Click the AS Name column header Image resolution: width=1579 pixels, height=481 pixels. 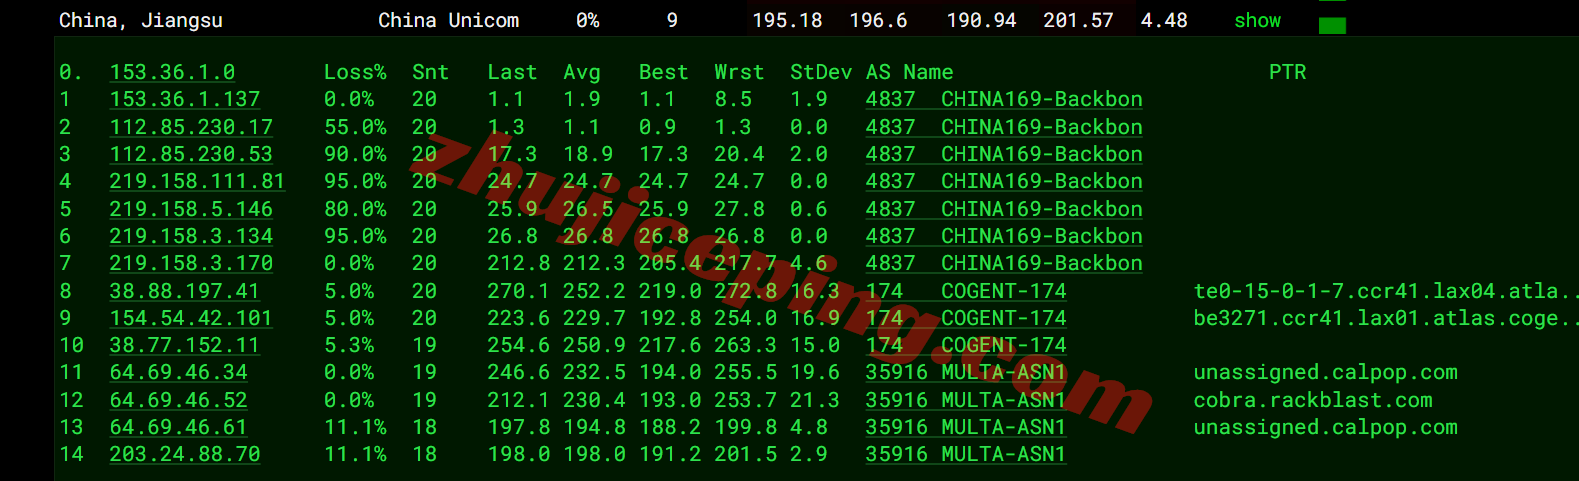[x=909, y=72]
